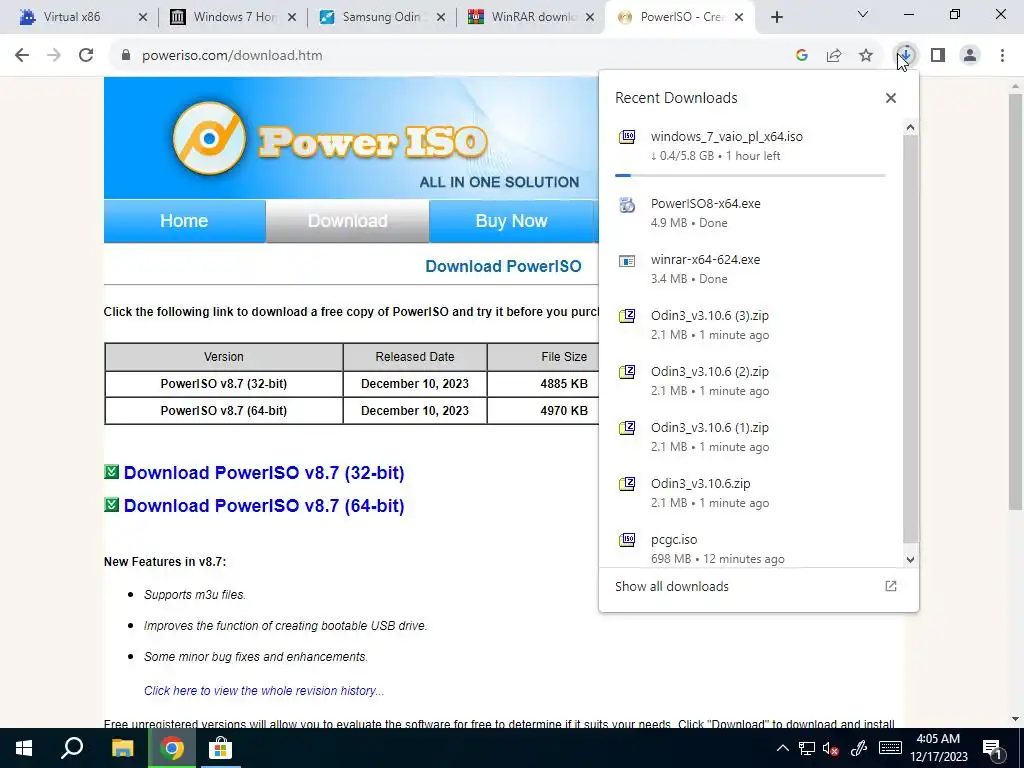
Task: Open the network tray icon
Action: 807,748
